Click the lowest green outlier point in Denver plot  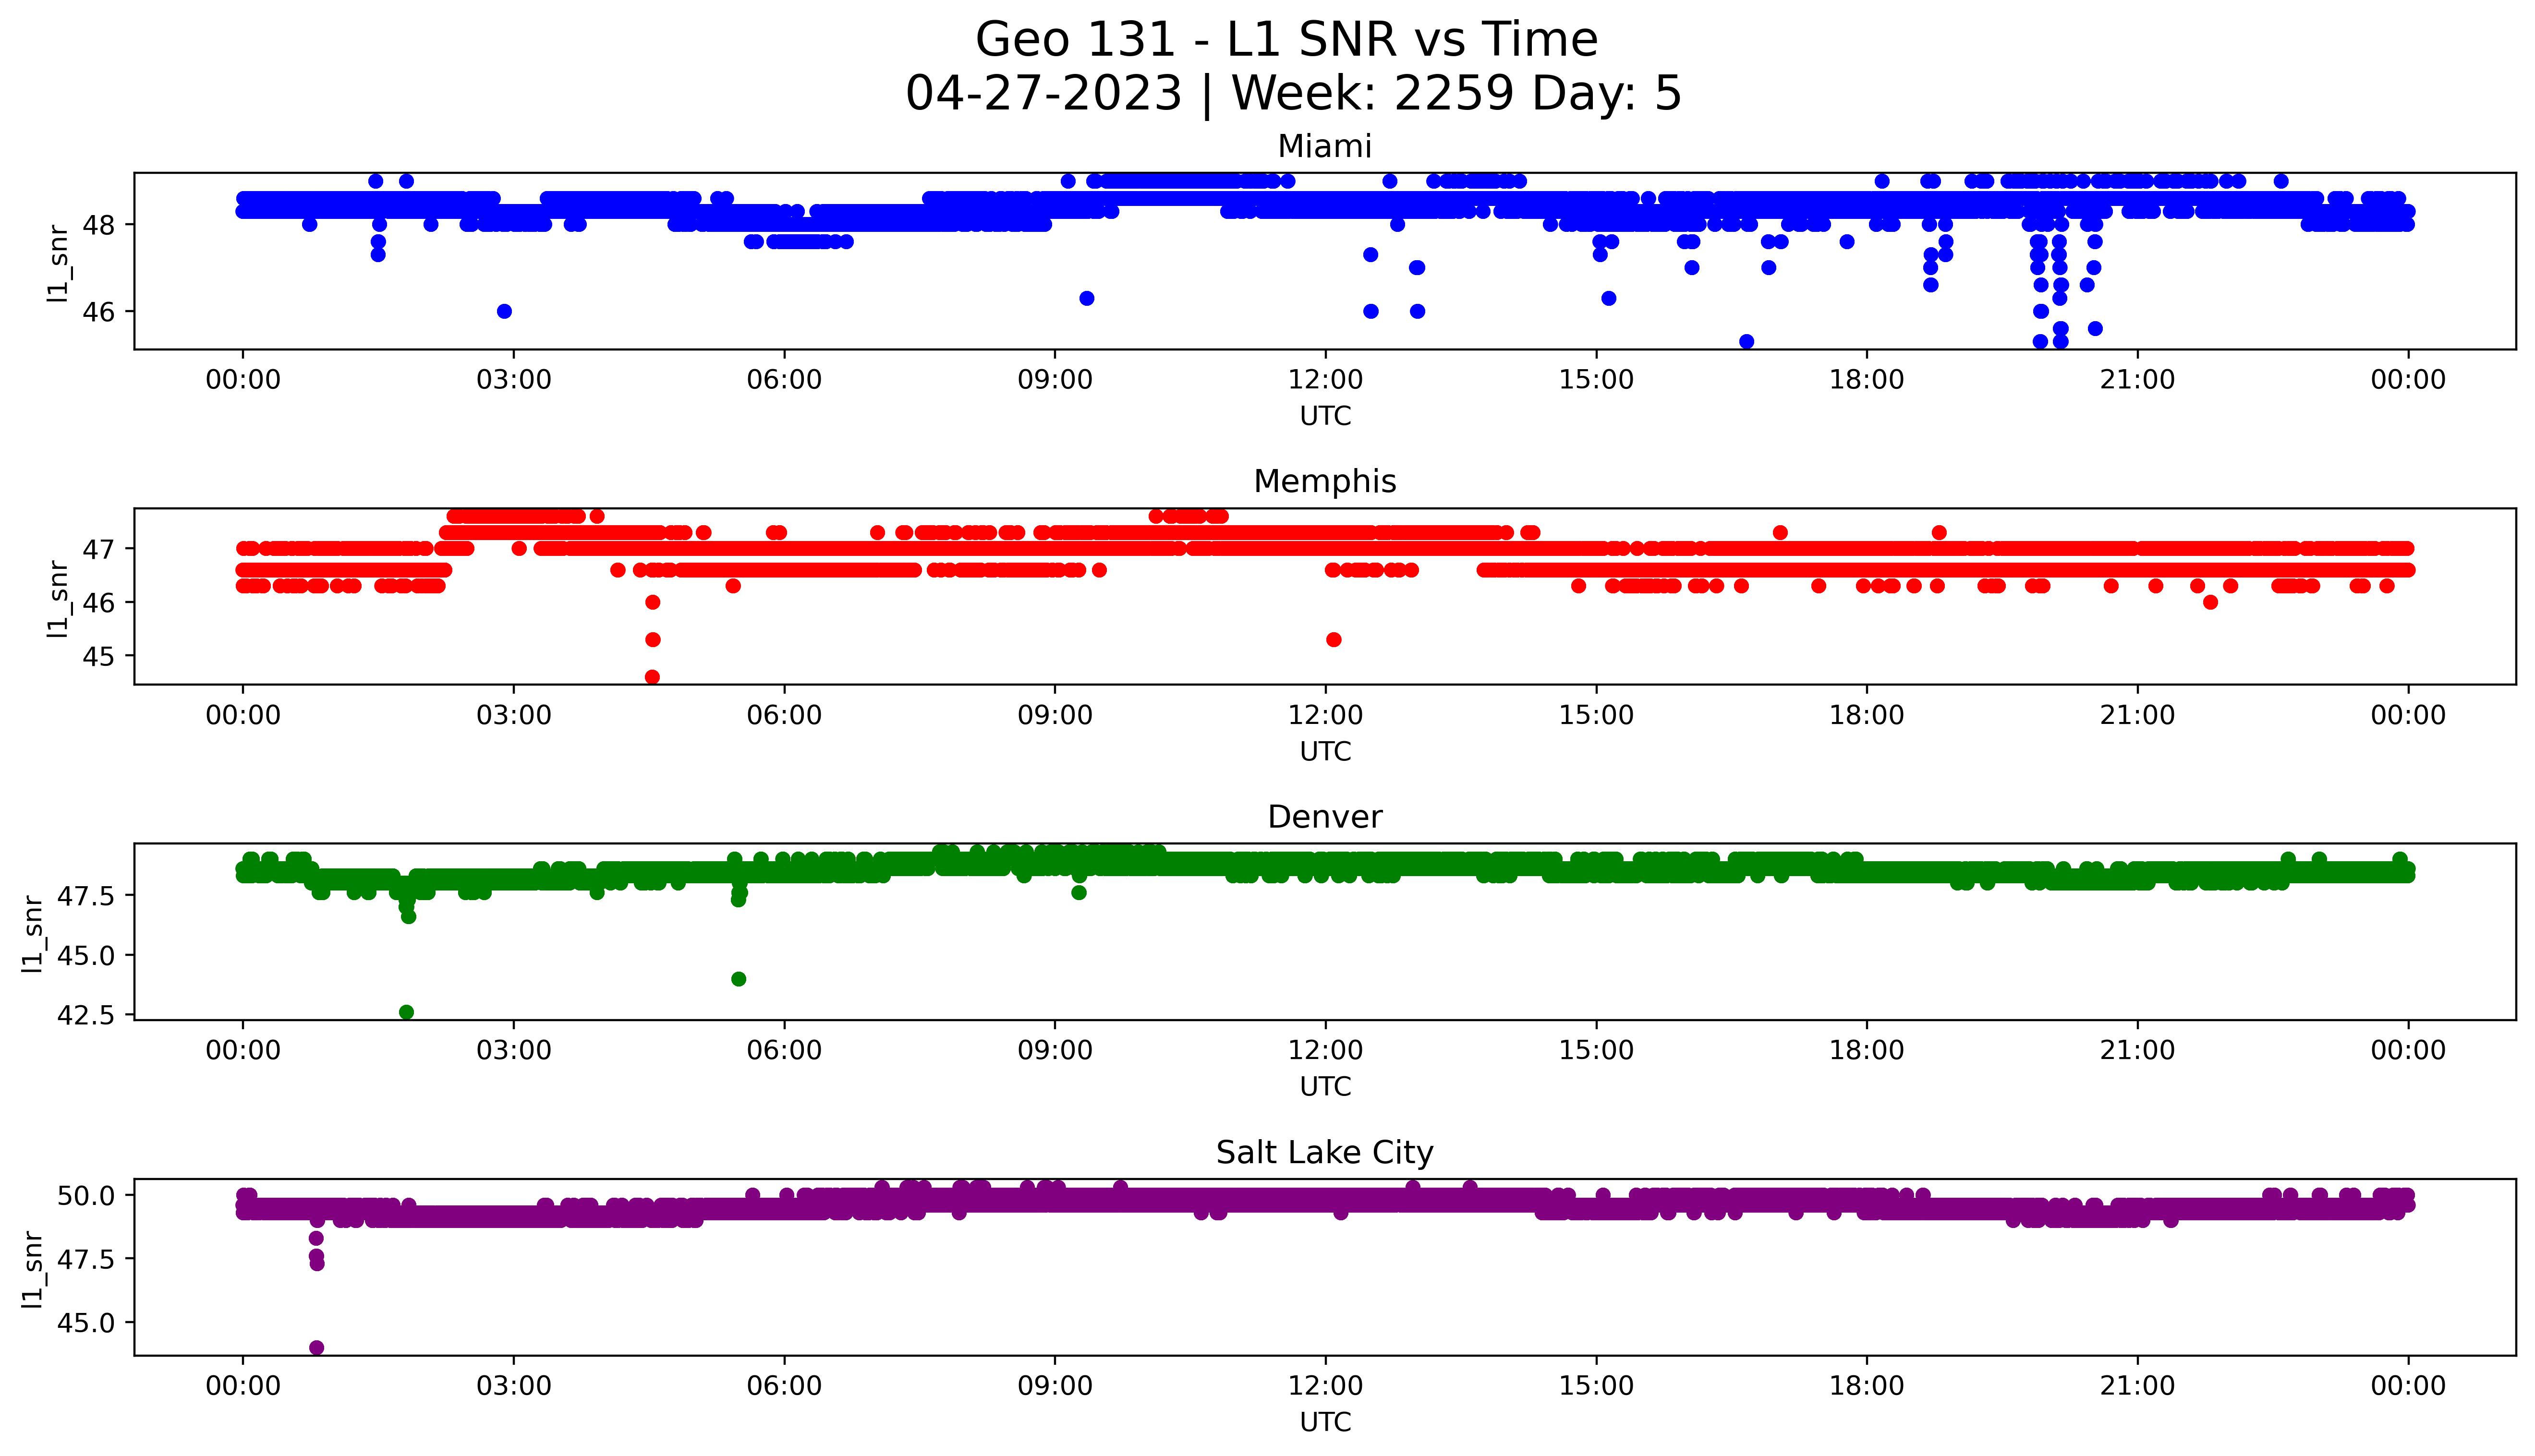point(406,1012)
